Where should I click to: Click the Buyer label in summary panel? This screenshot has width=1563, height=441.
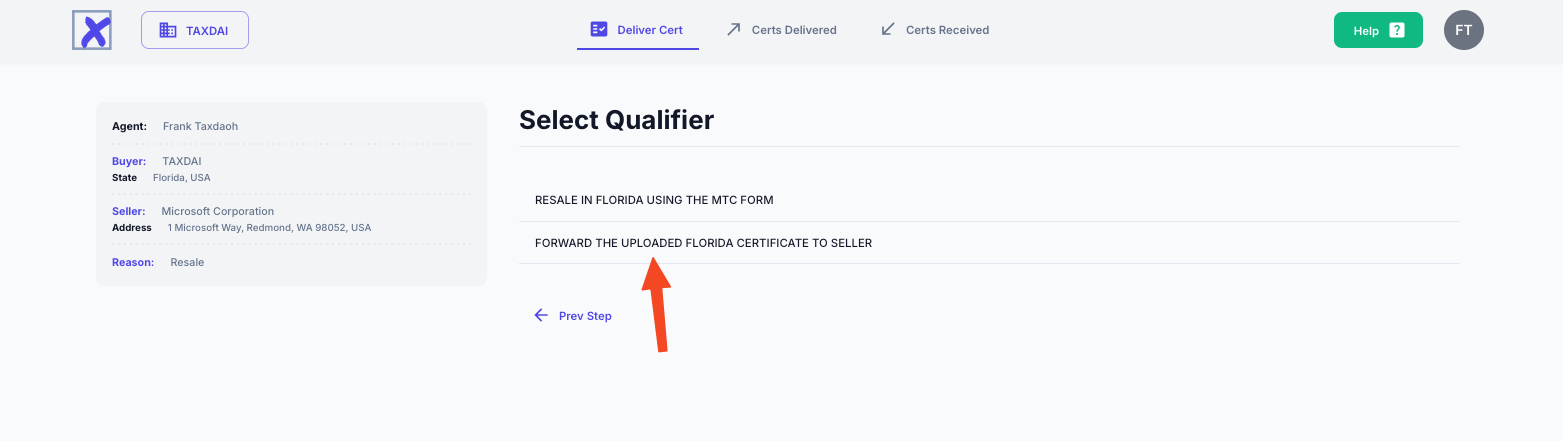(x=129, y=161)
